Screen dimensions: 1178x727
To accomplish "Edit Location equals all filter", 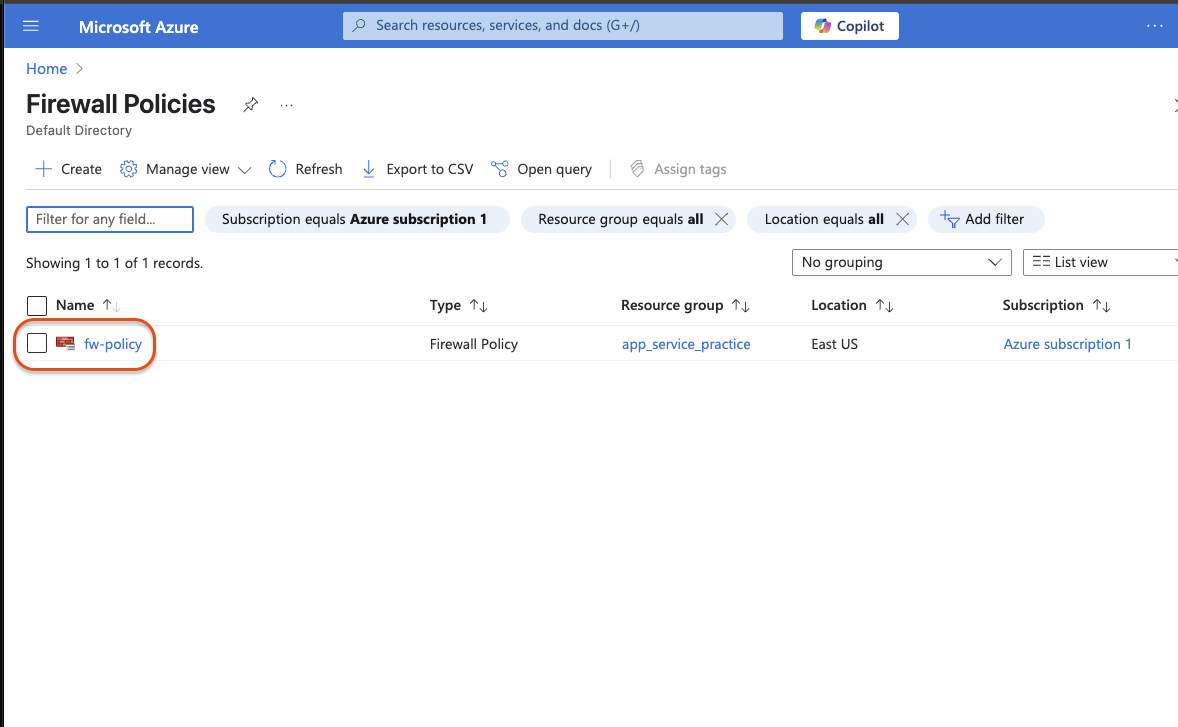I will click(x=824, y=219).
